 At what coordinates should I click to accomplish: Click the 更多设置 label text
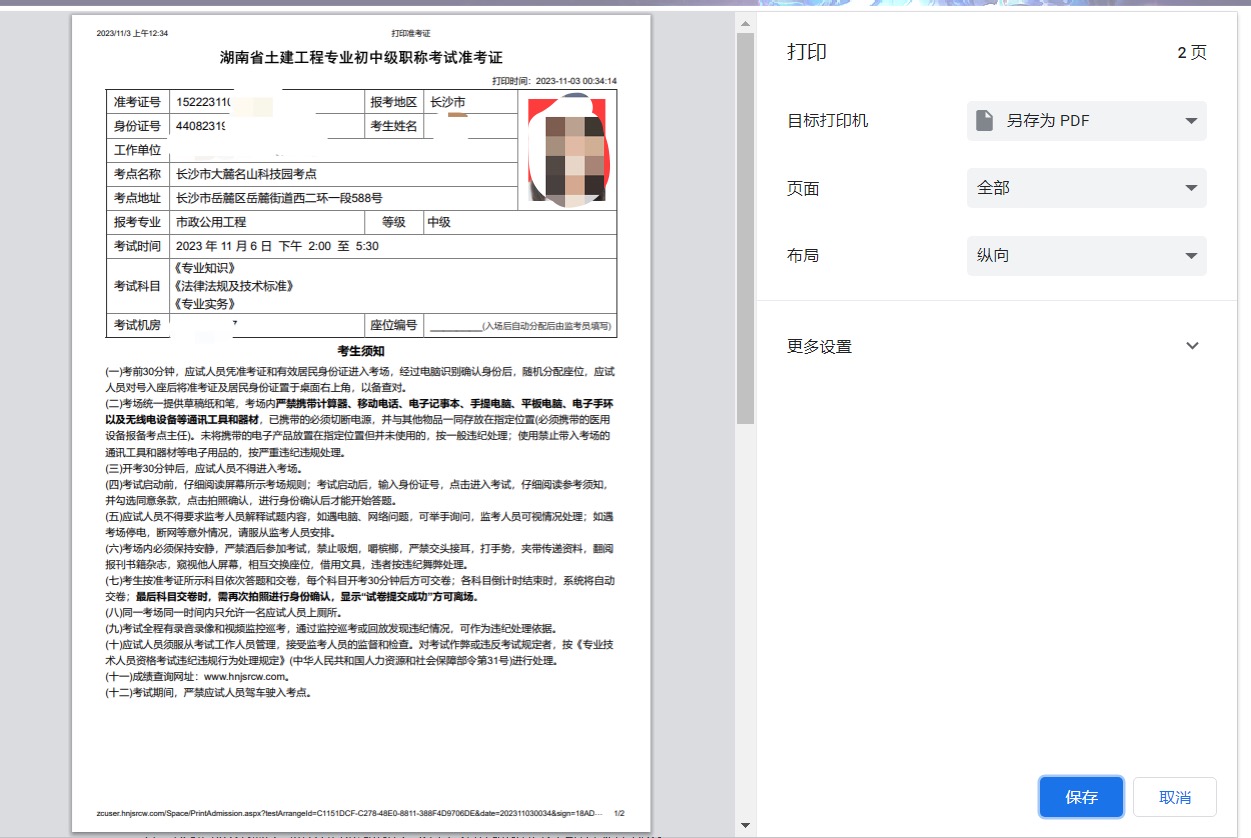click(x=819, y=347)
